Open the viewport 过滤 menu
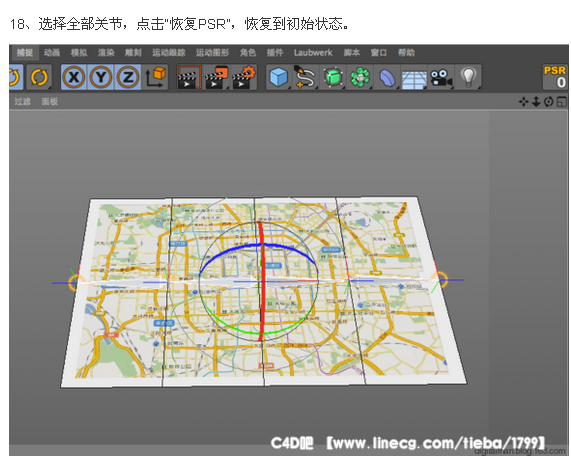The width and height of the screenshot is (571, 460). 22,102
